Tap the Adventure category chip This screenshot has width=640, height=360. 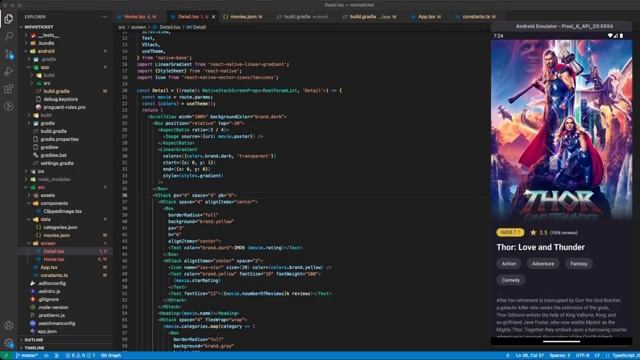[543, 264]
